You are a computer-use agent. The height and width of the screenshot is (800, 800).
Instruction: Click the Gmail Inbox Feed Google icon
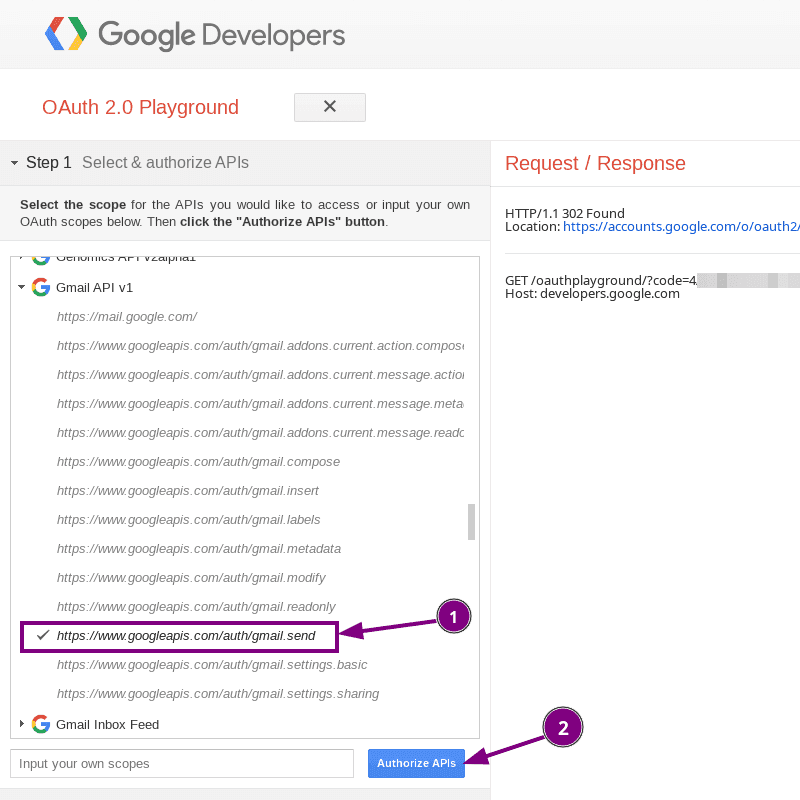[41, 724]
